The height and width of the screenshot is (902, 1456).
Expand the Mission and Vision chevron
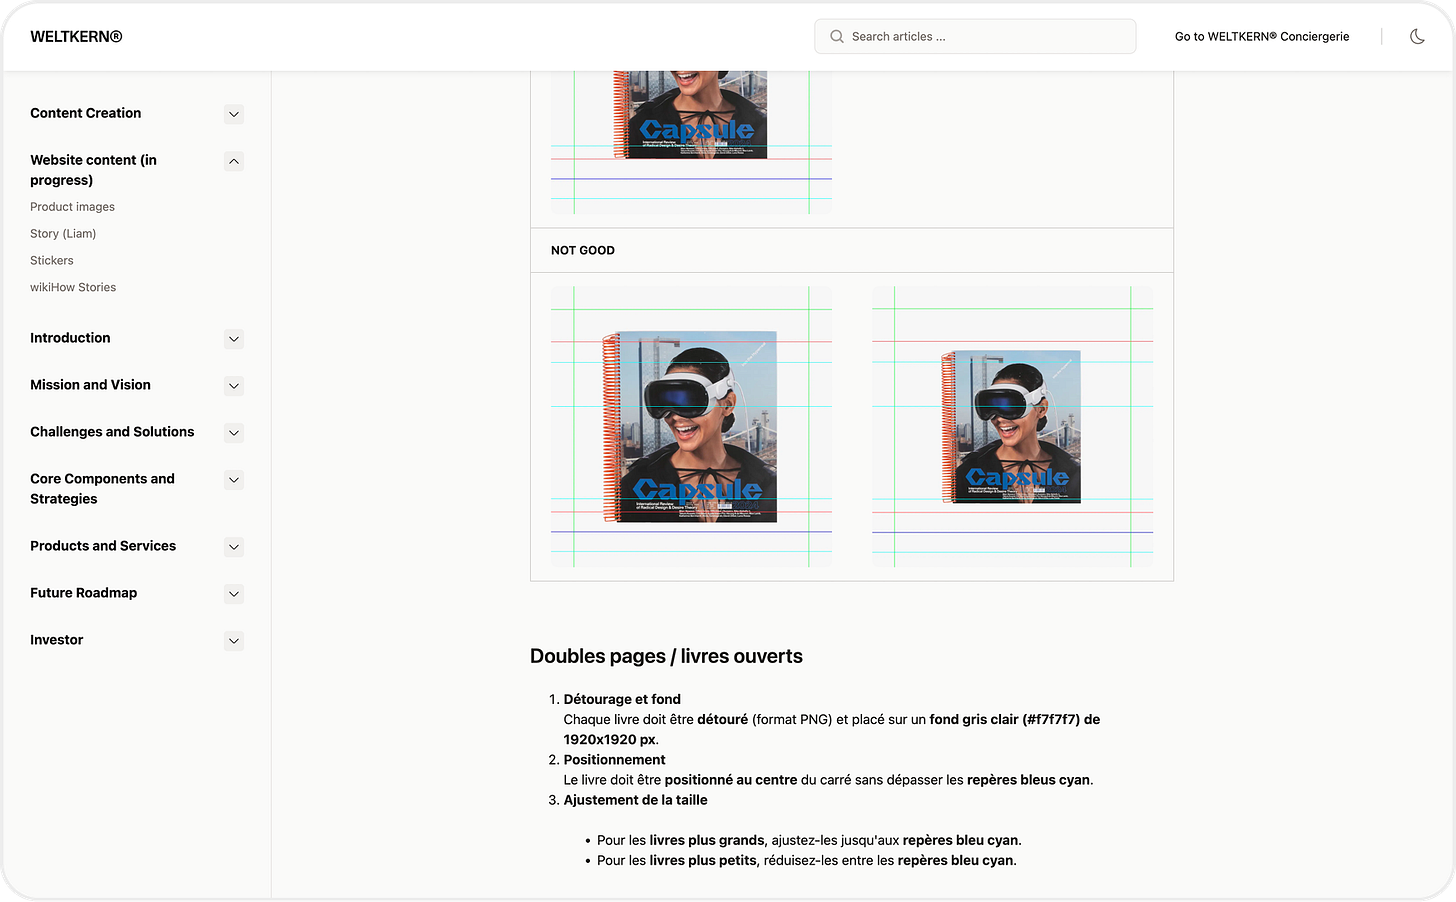pos(234,386)
